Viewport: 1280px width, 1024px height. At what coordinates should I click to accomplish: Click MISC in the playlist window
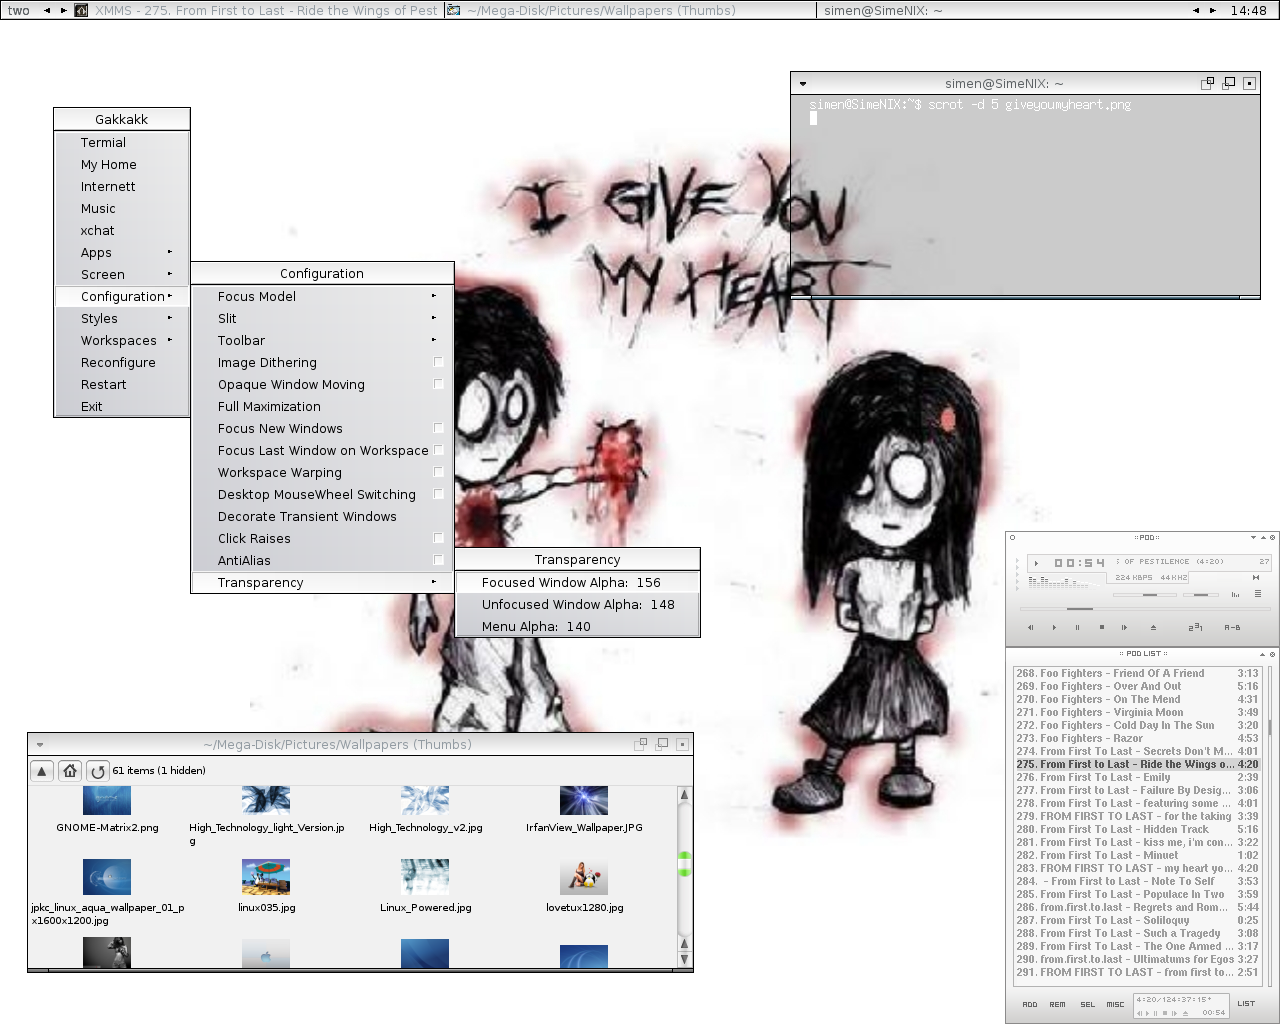pyautogui.click(x=1115, y=1004)
